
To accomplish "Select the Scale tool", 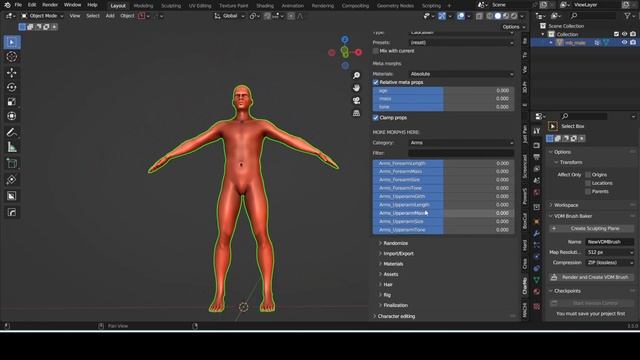I will point(12,102).
